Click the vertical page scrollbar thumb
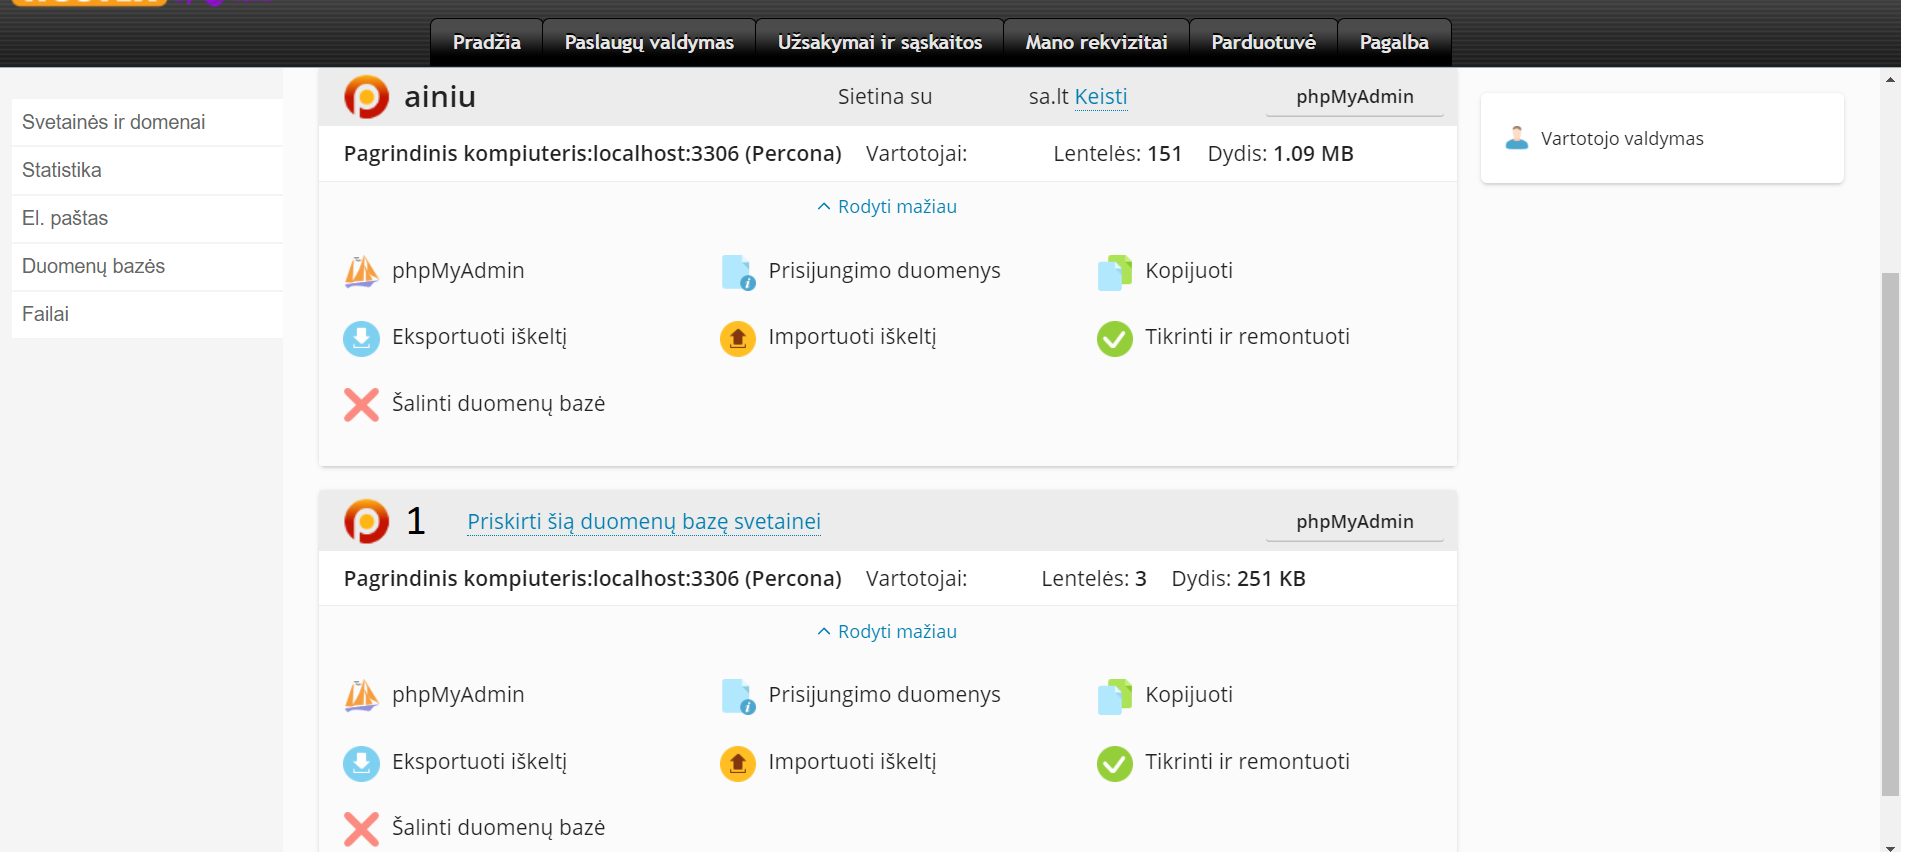 pyautogui.click(x=1889, y=530)
